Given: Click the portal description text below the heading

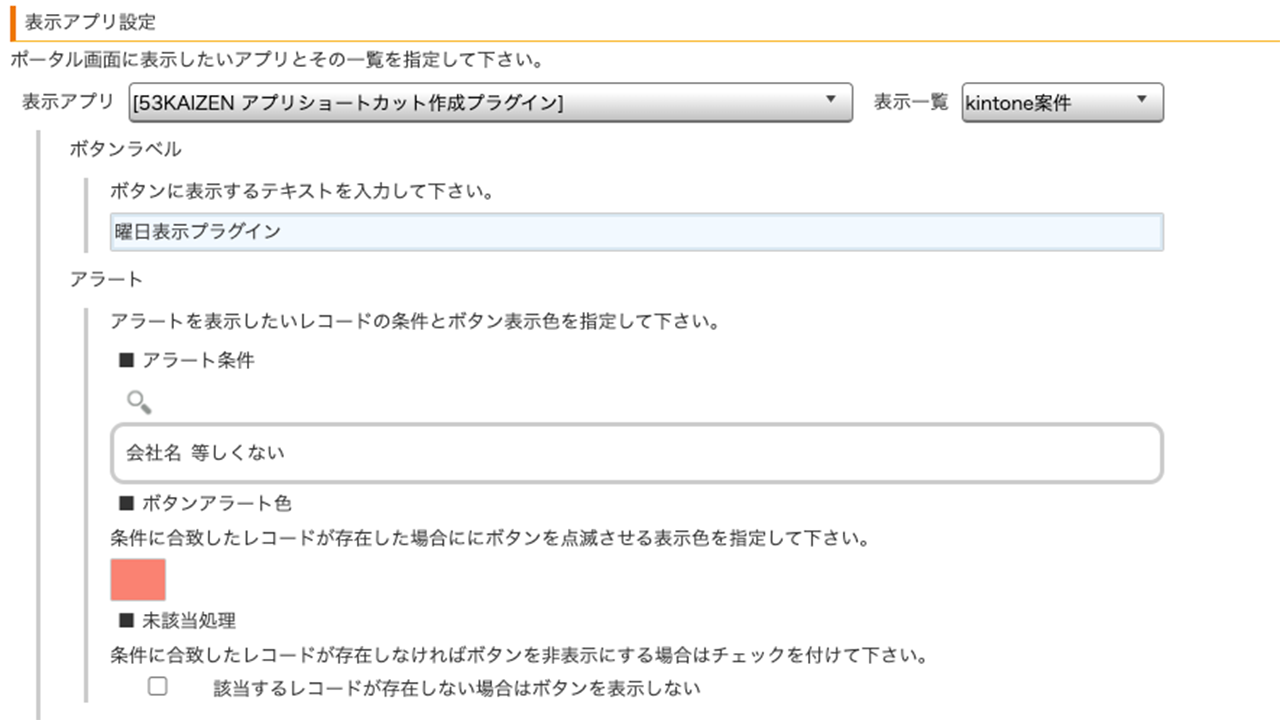Looking at the screenshot, I should (276, 60).
